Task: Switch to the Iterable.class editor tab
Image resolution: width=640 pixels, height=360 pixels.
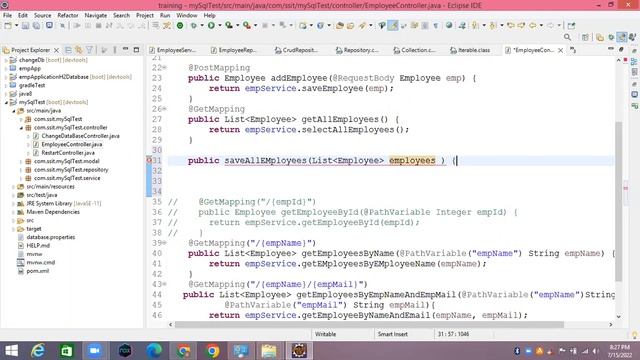Action: [470, 50]
